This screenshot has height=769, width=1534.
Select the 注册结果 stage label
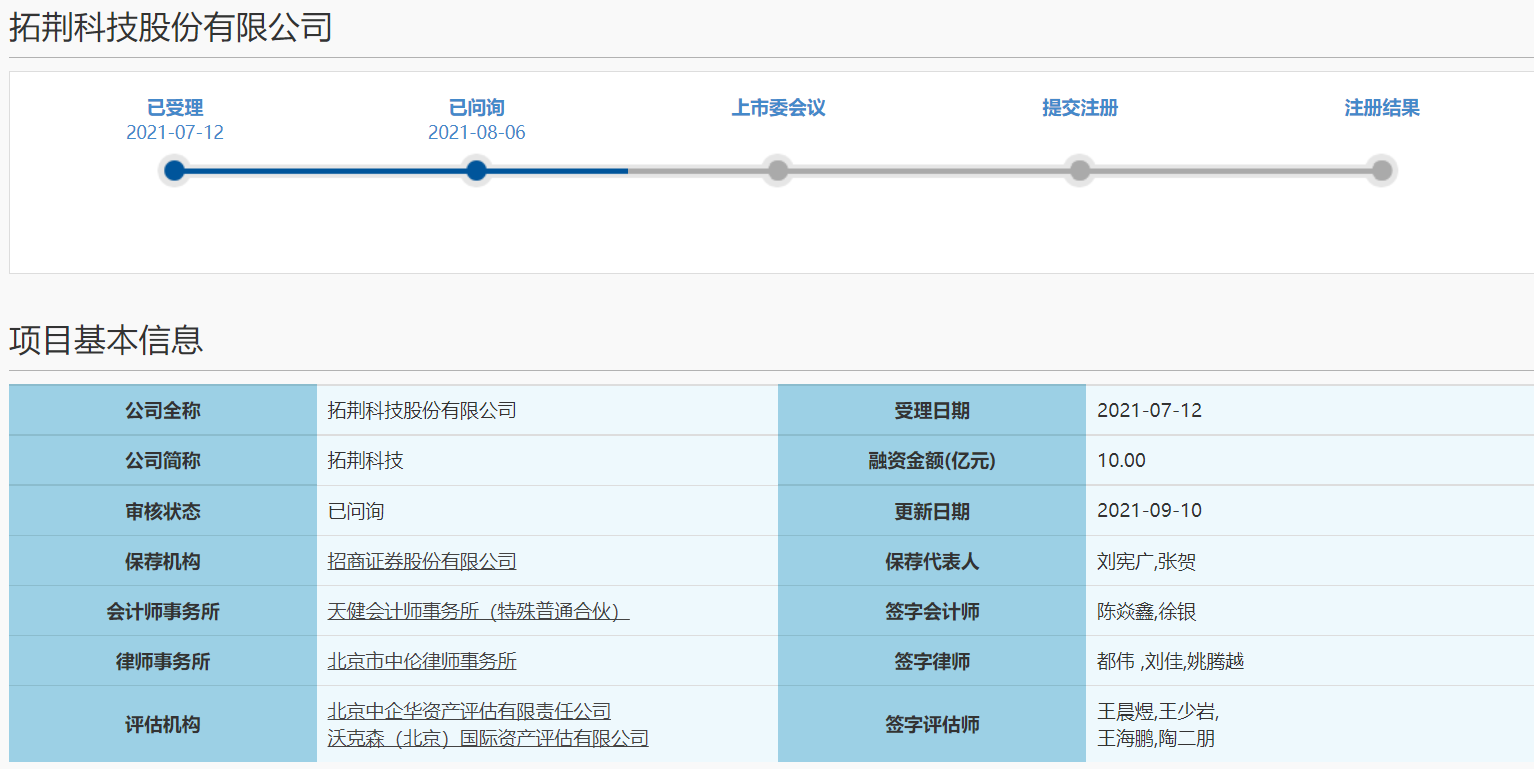[x=1382, y=108]
